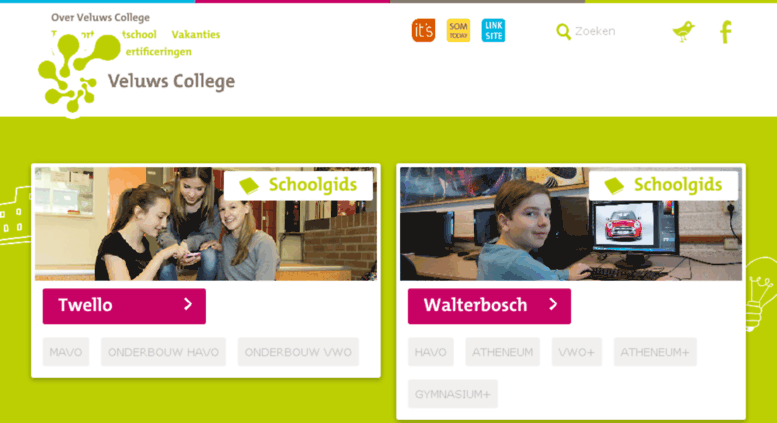Select the ATHENEUM+ tag

tap(655, 352)
